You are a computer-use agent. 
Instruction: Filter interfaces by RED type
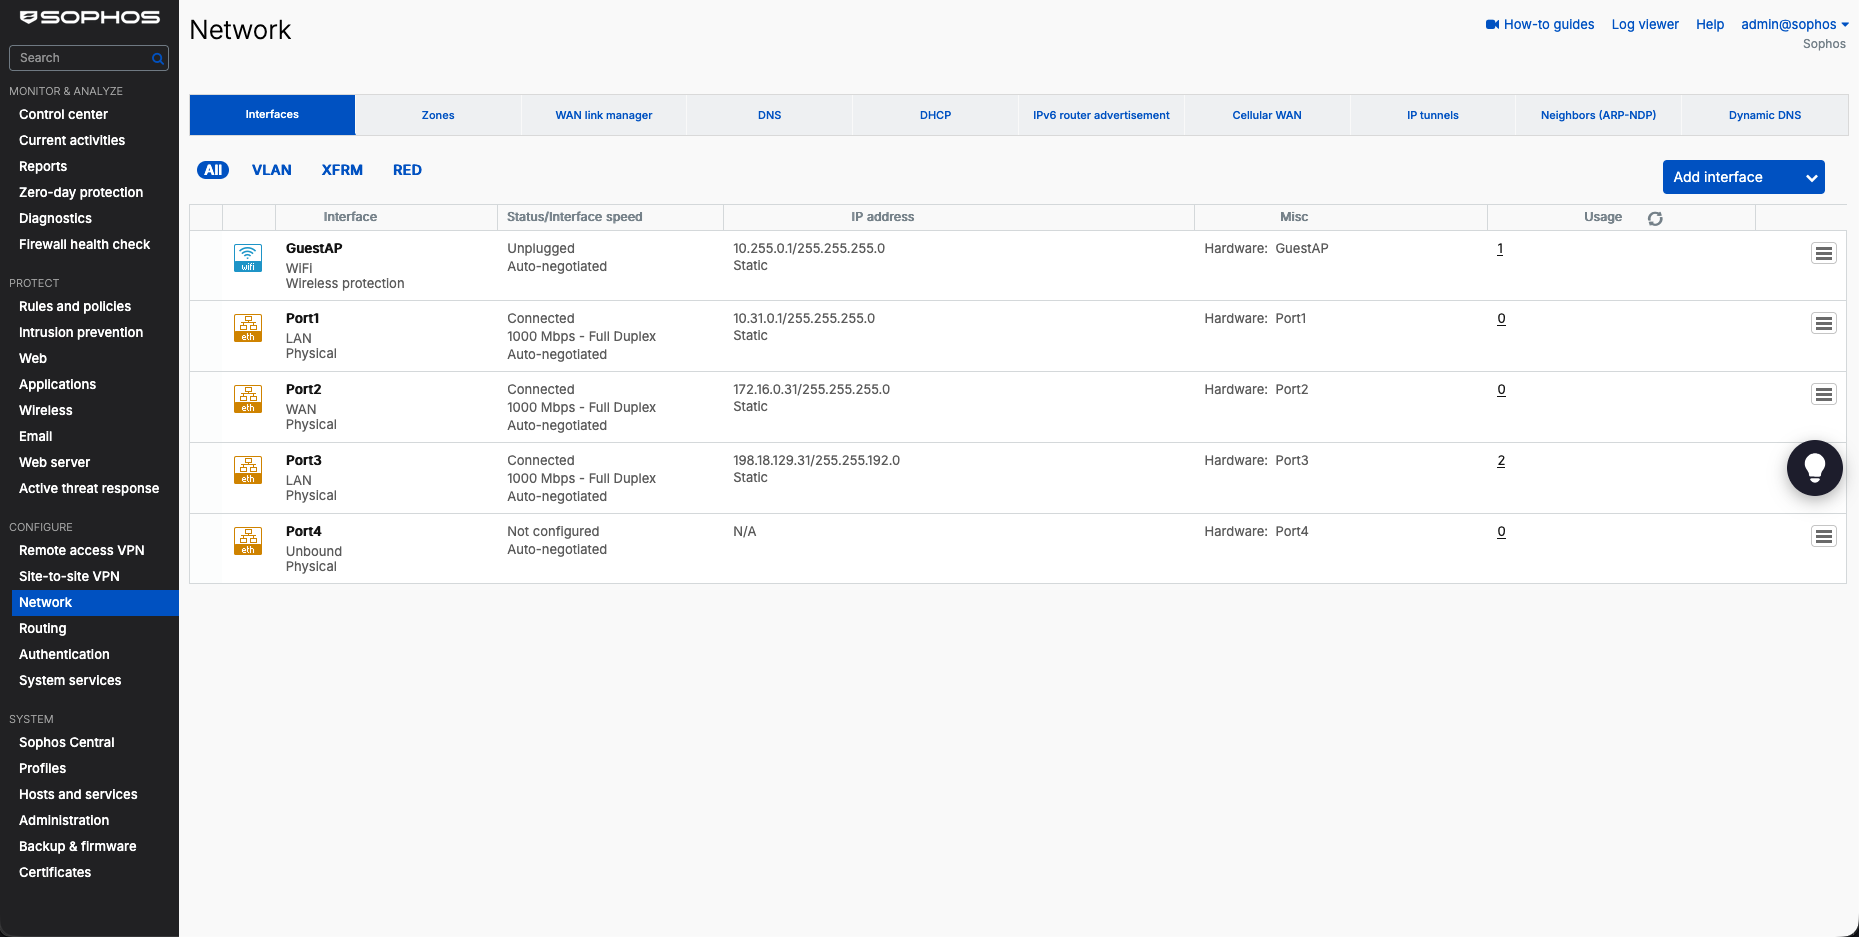tap(407, 170)
